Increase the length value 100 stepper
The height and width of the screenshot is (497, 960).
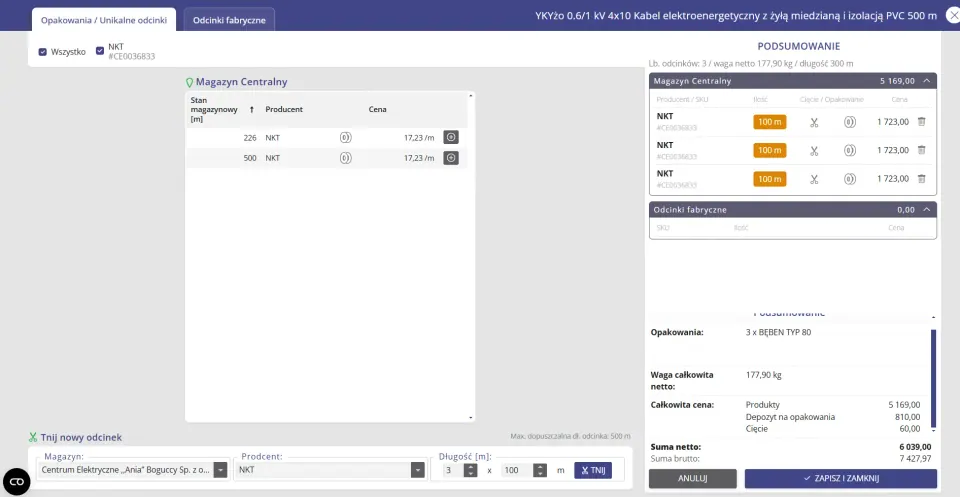point(540,466)
